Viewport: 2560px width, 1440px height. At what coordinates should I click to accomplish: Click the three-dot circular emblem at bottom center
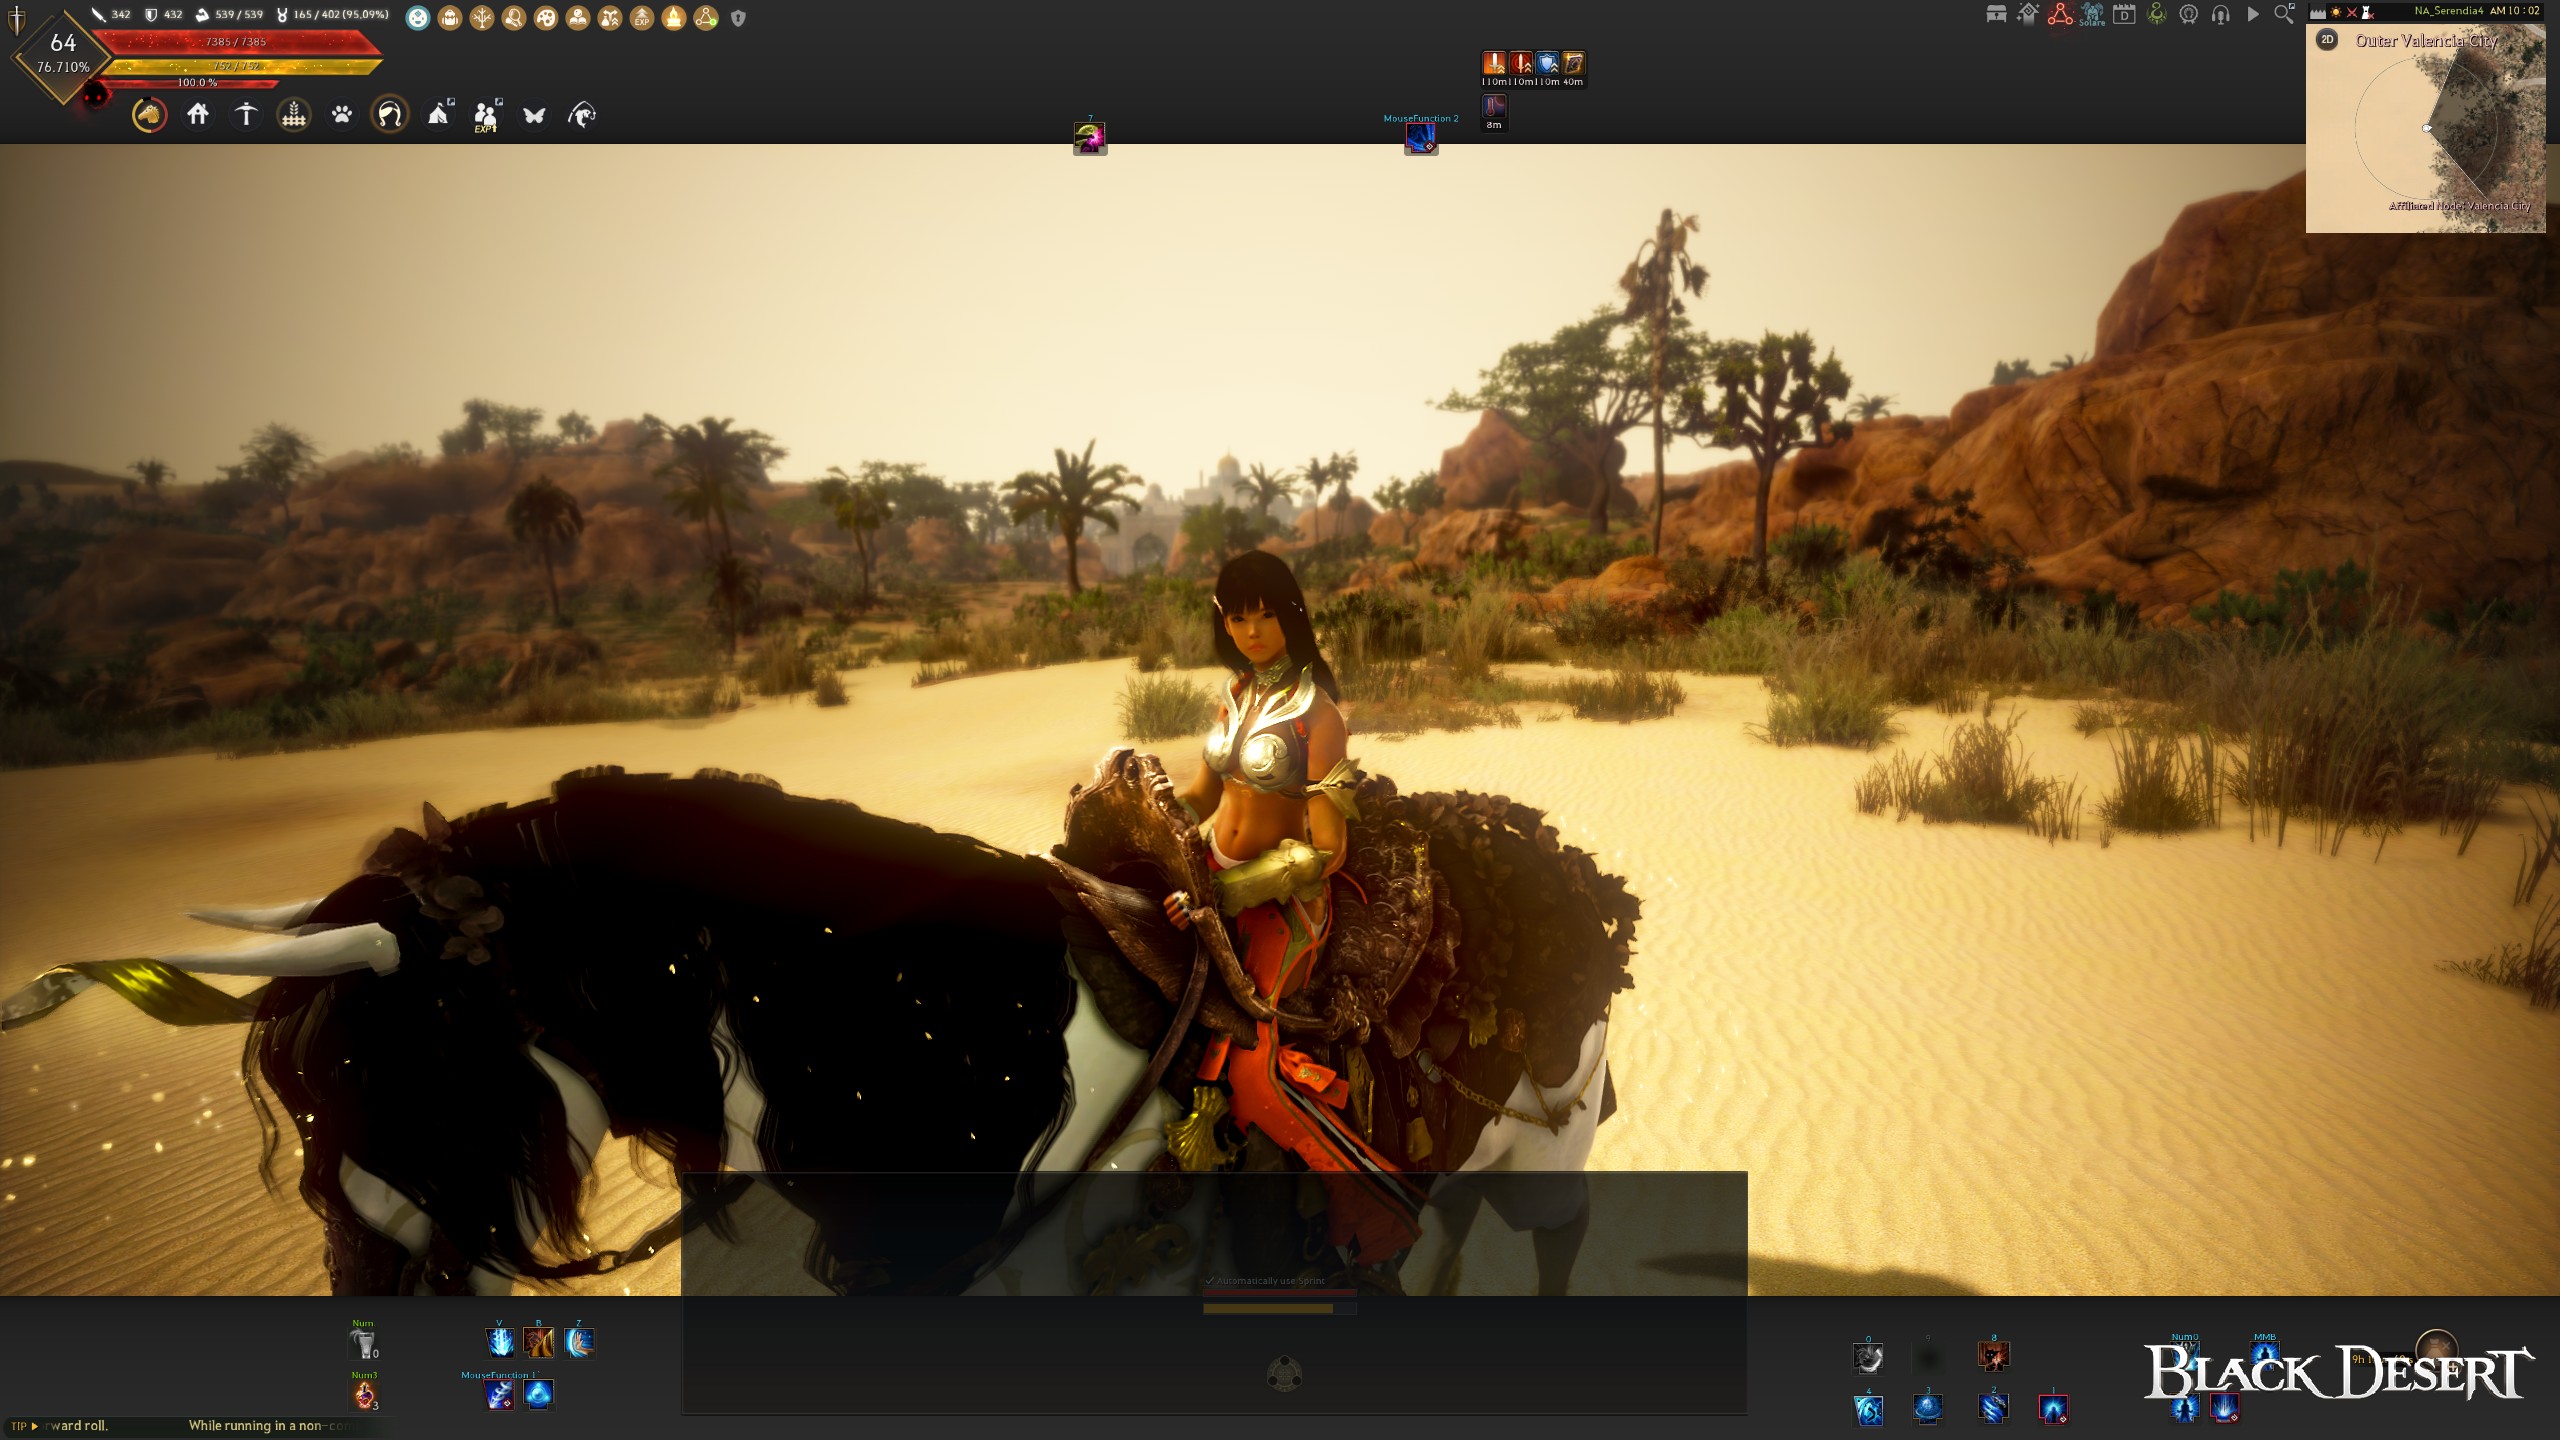pyautogui.click(x=1284, y=1374)
